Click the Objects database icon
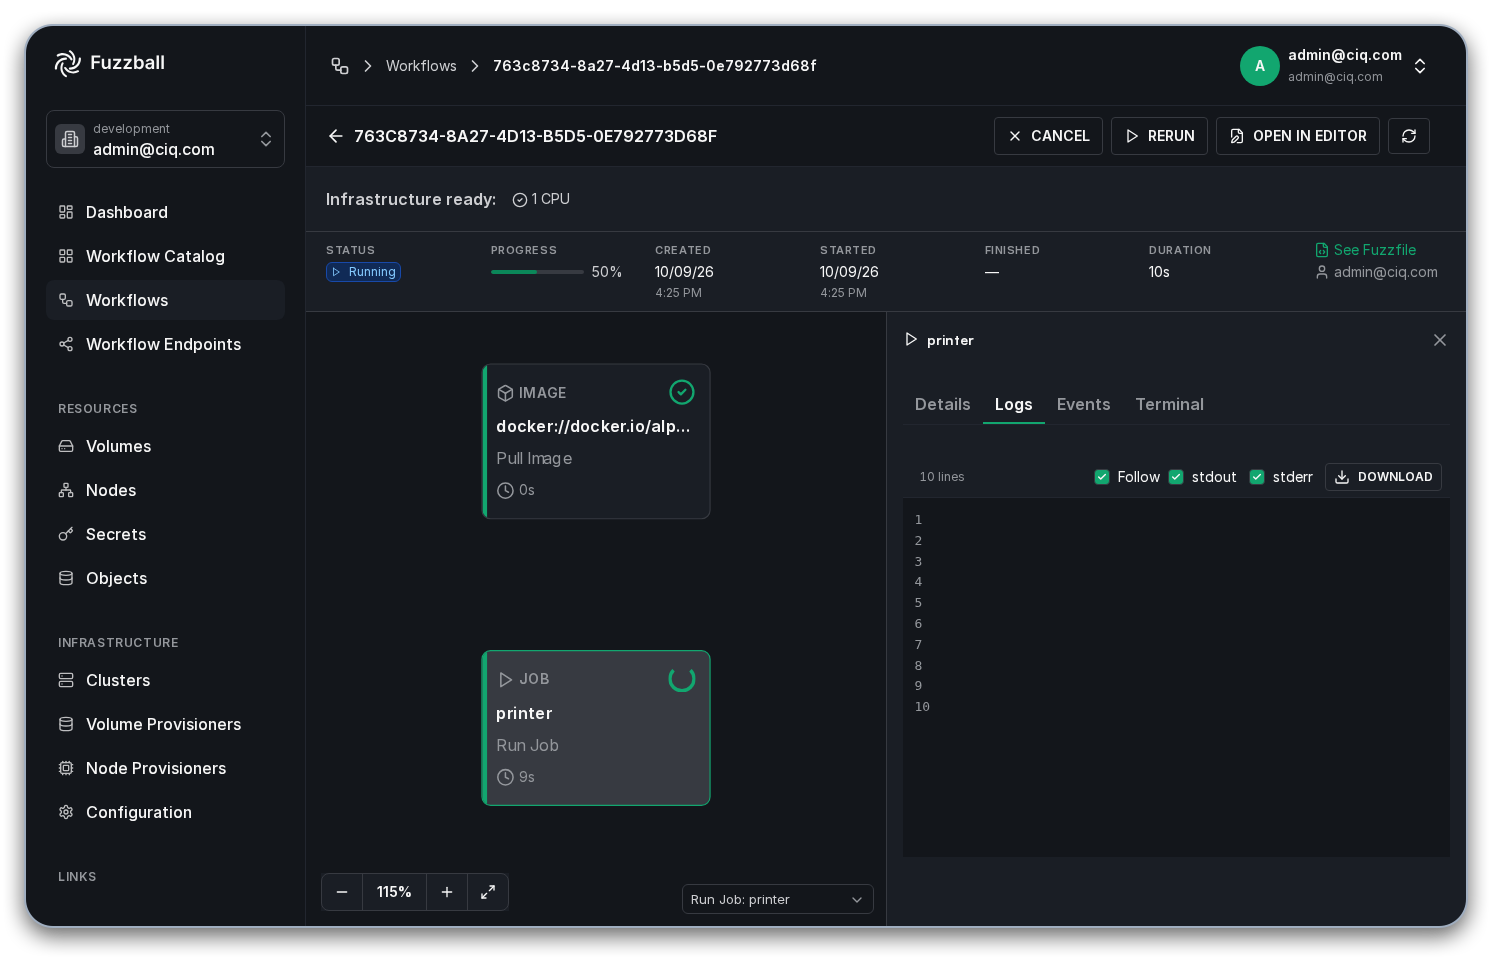This screenshot has height=960, width=1492. click(66, 578)
